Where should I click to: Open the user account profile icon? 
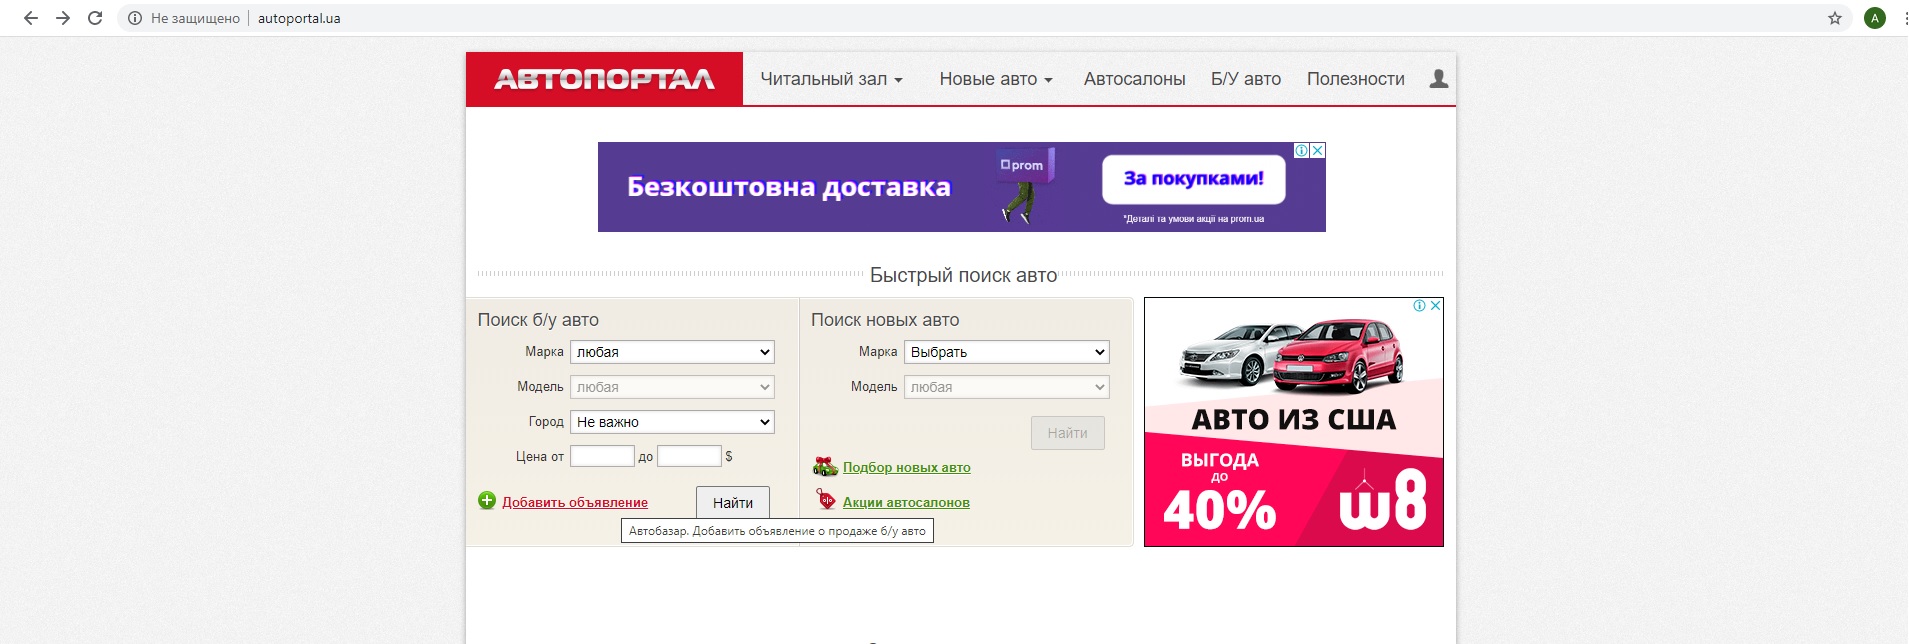[x=1439, y=79]
